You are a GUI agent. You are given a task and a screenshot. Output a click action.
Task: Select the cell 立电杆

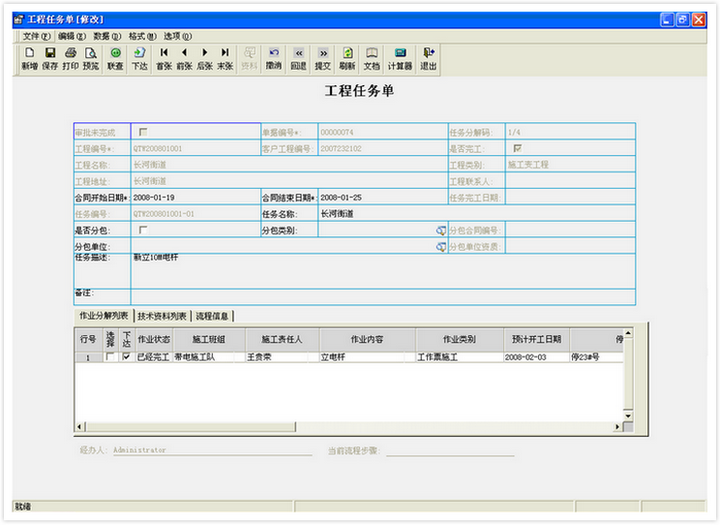click(x=367, y=357)
